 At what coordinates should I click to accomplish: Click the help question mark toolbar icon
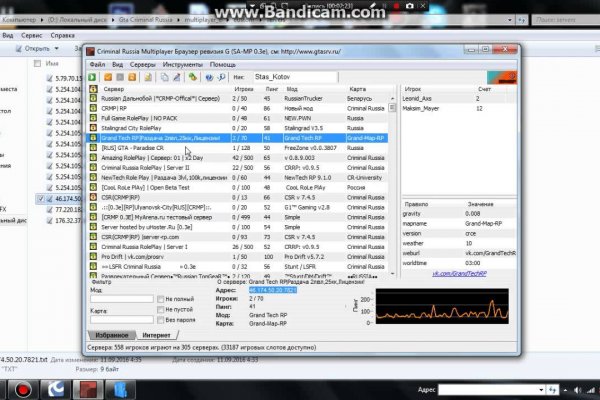(209, 76)
